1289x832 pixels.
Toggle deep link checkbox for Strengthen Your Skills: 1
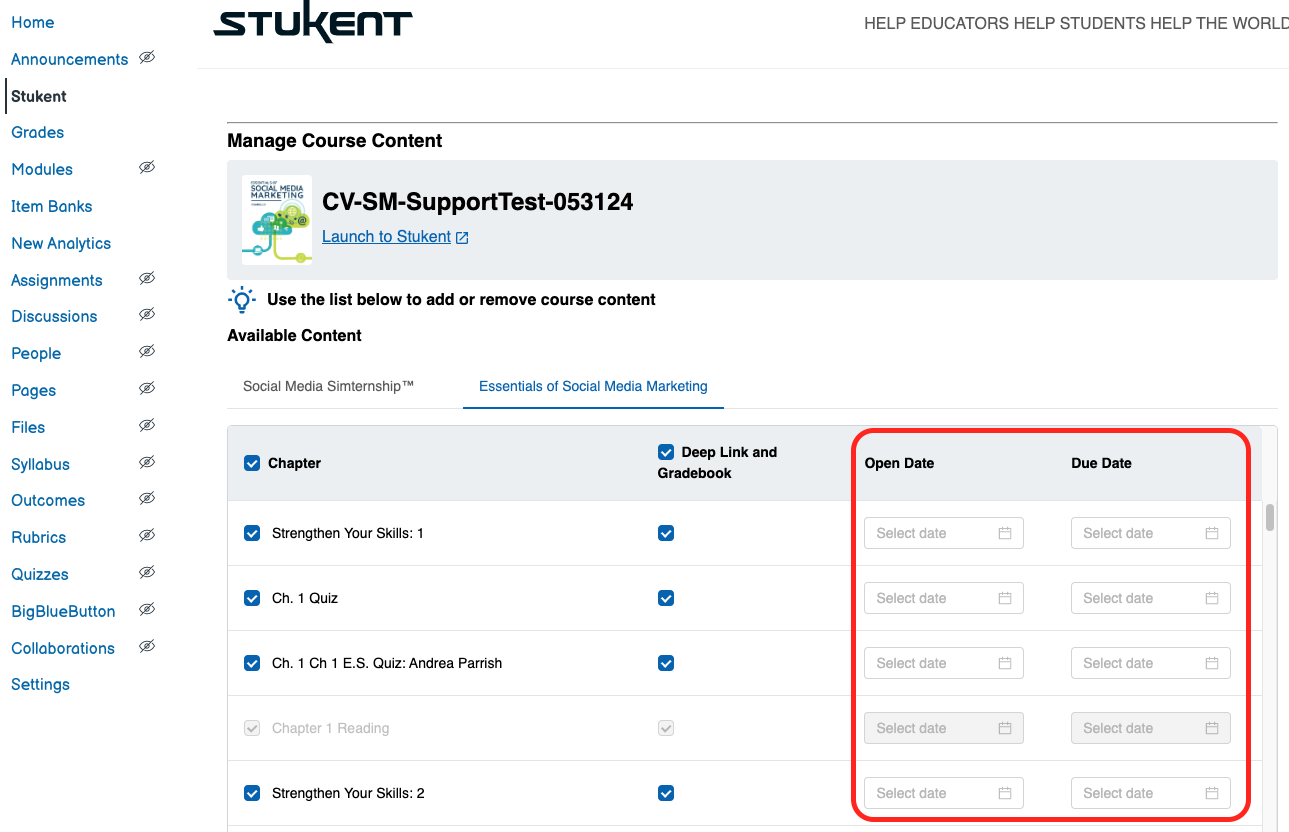click(666, 533)
